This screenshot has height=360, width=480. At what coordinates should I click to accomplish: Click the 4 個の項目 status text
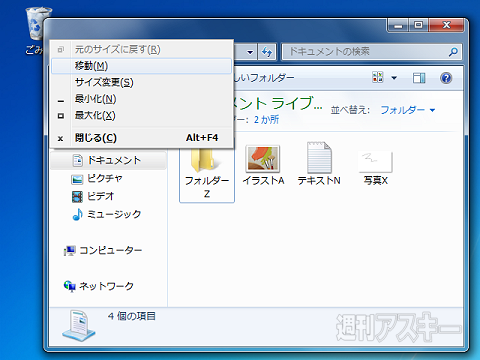pyautogui.click(x=132, y=316)
